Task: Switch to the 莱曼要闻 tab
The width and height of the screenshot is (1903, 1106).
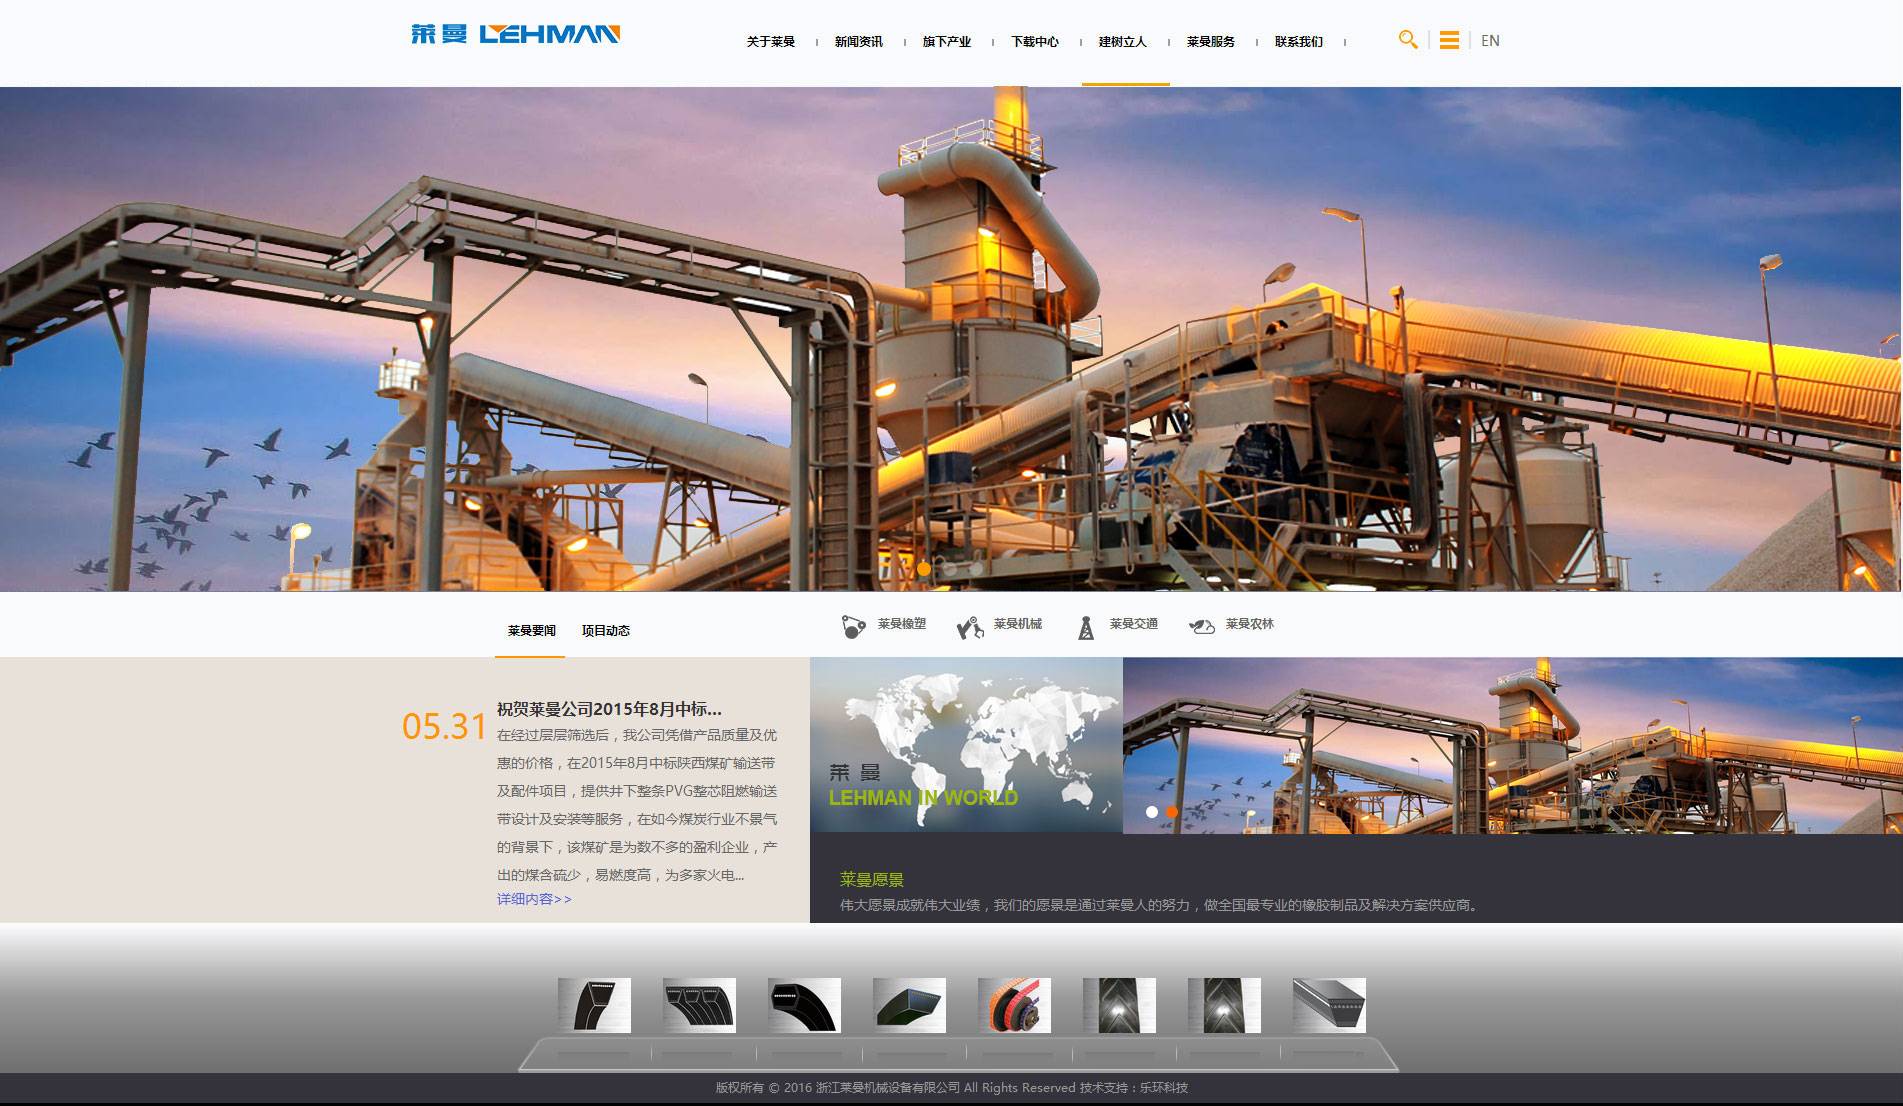Action: pyautogui.click(x=531, y=631)
